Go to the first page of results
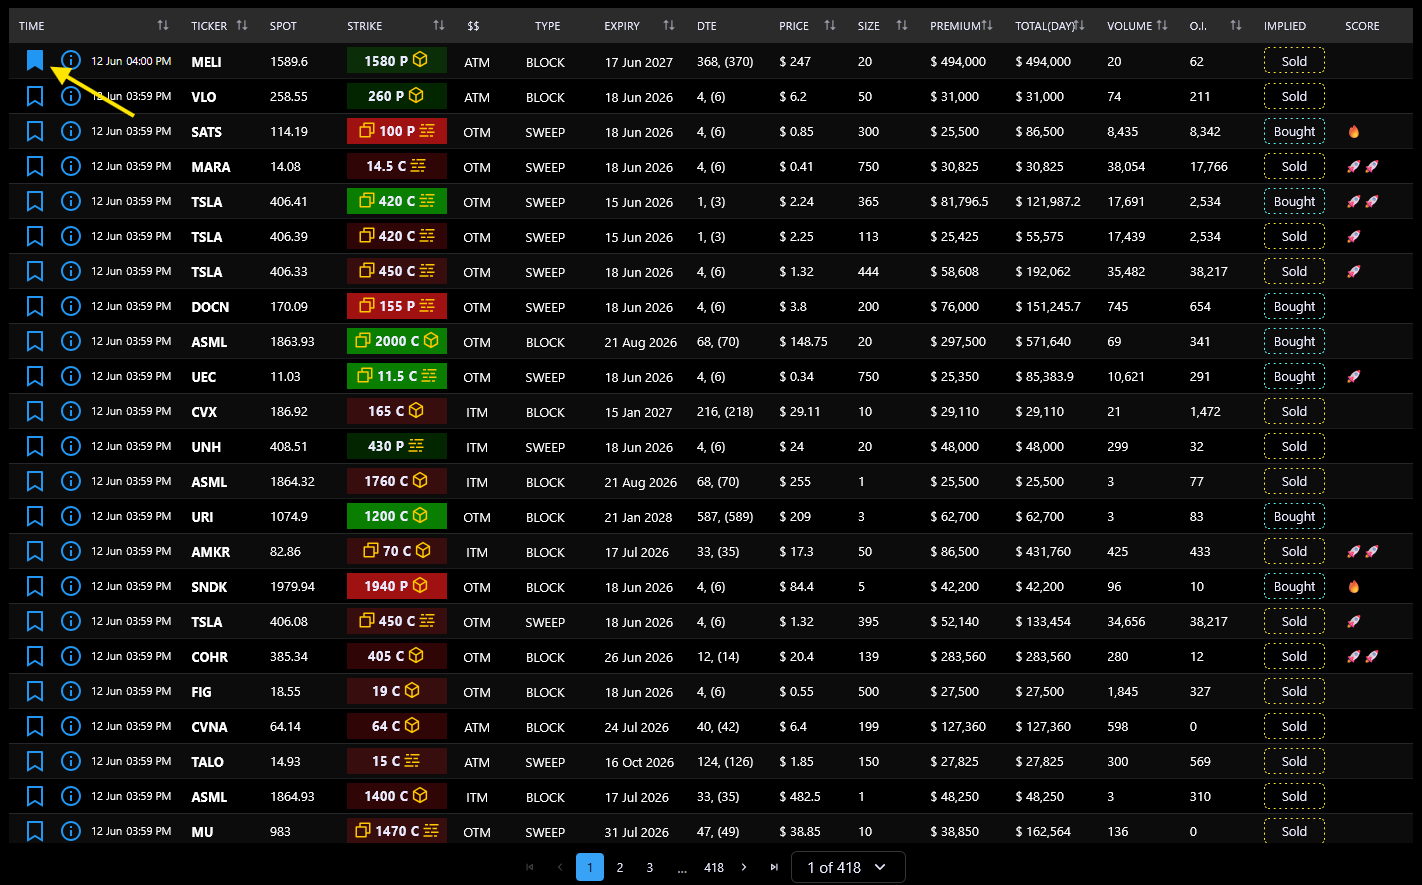 coord(530,867)
